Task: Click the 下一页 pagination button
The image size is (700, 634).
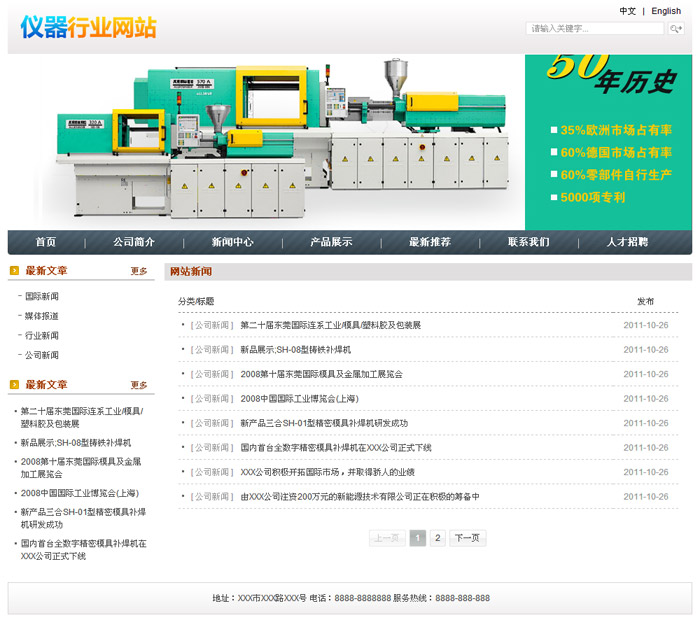Action: point(467,538)
